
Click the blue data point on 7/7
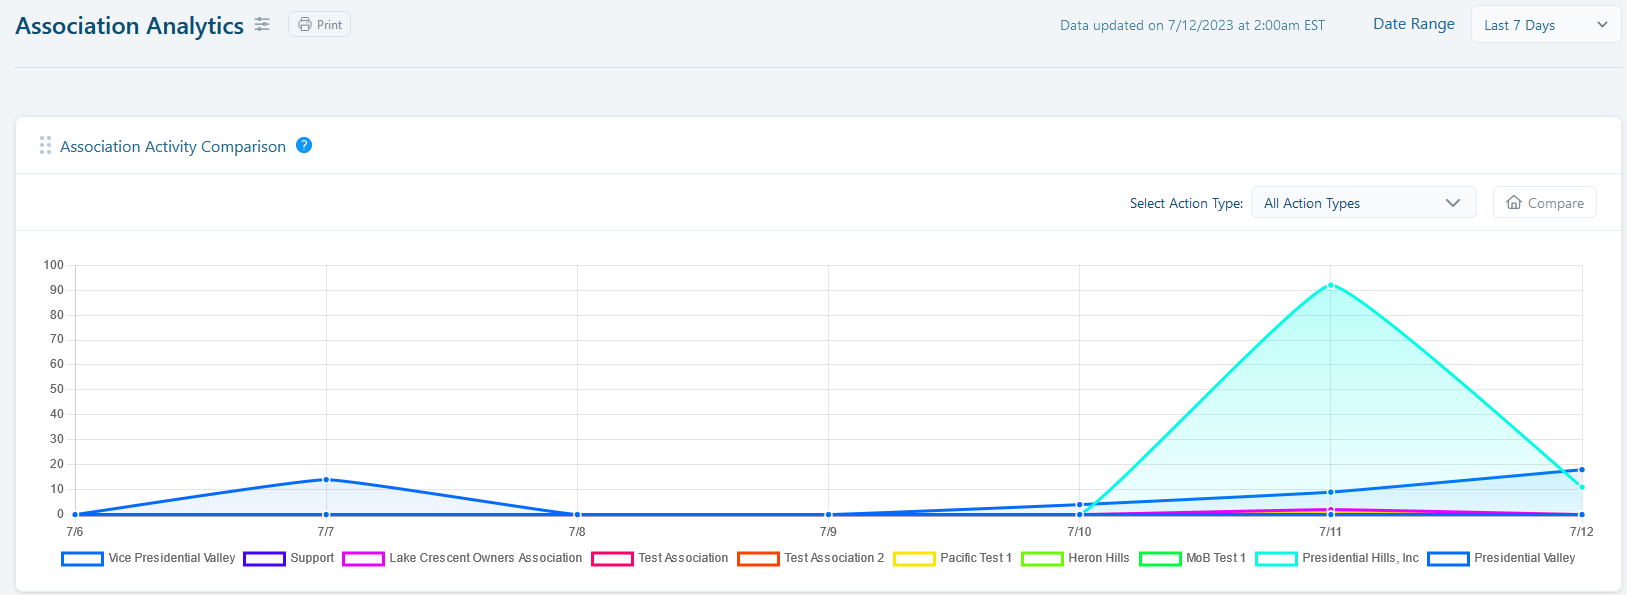coord(326,480)
